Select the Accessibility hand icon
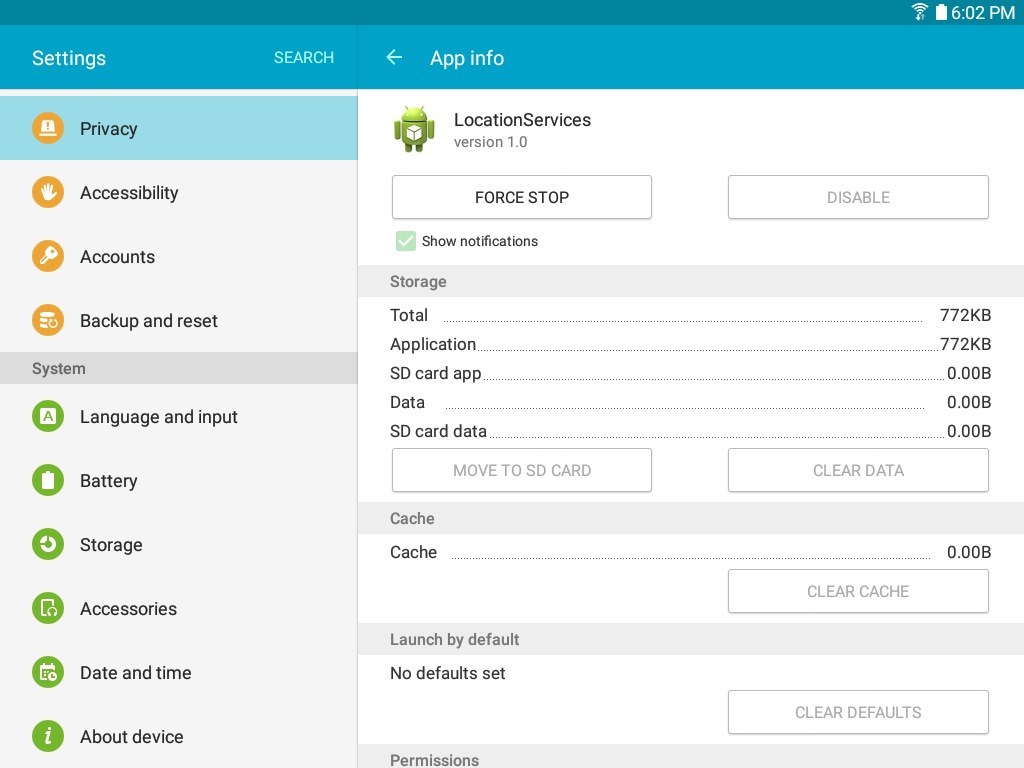1024x768 pixels. pos(48,192)
